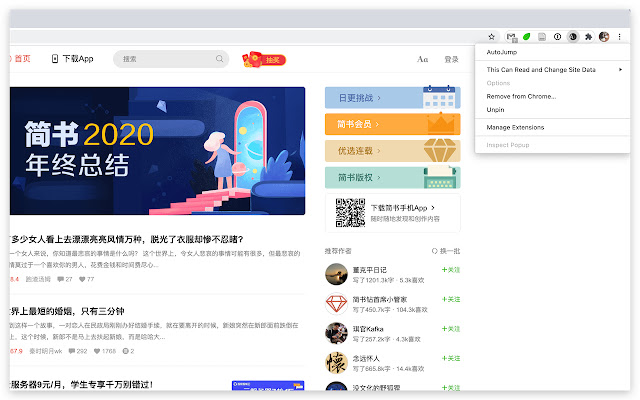Click the 登录 login link
The width and height of the screenshot is (640, 400).
[x=451, y=60]
